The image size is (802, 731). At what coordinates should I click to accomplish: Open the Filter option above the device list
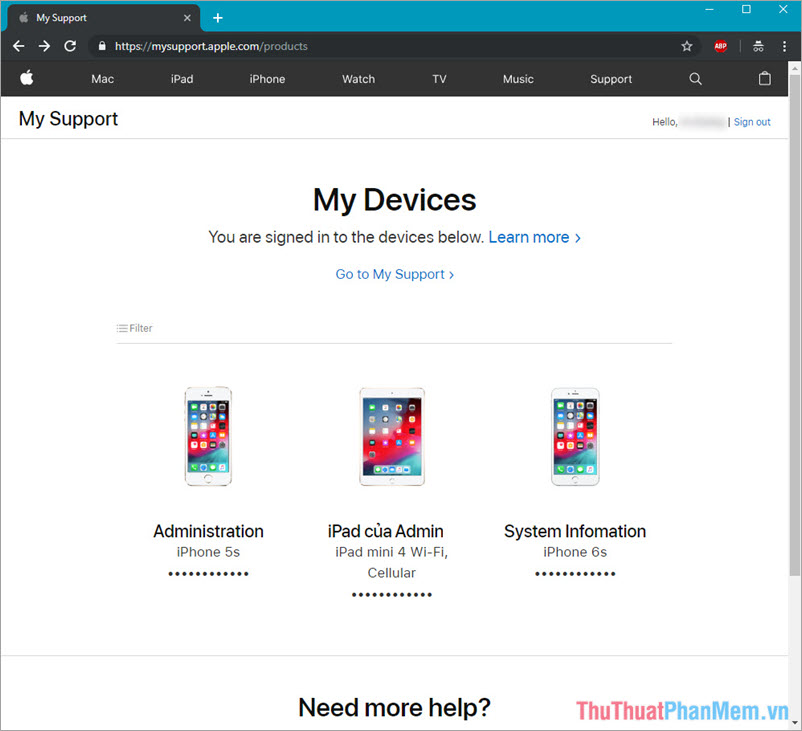134,327
